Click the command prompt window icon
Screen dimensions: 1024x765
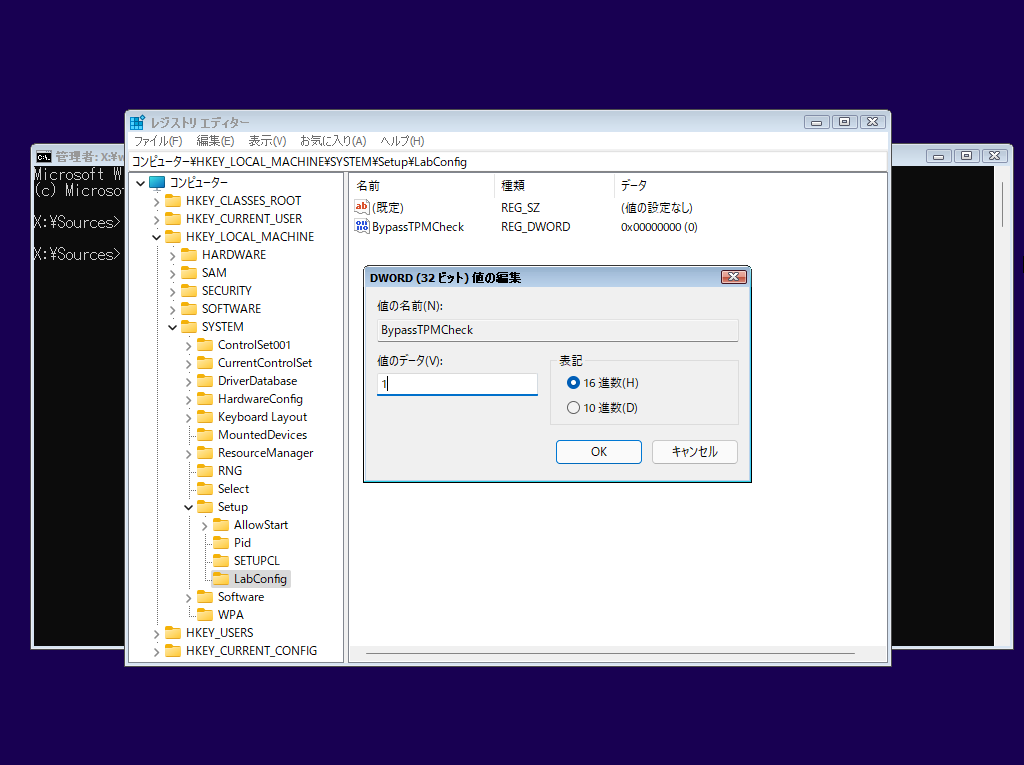(x=44, y=157)
